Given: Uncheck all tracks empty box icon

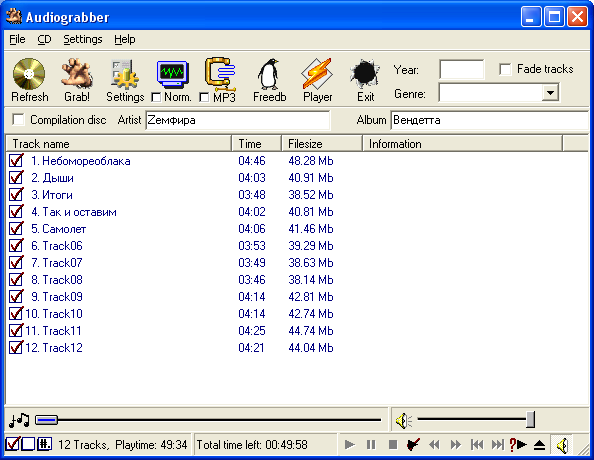Looking at the screenshot, I should point(28,444).
